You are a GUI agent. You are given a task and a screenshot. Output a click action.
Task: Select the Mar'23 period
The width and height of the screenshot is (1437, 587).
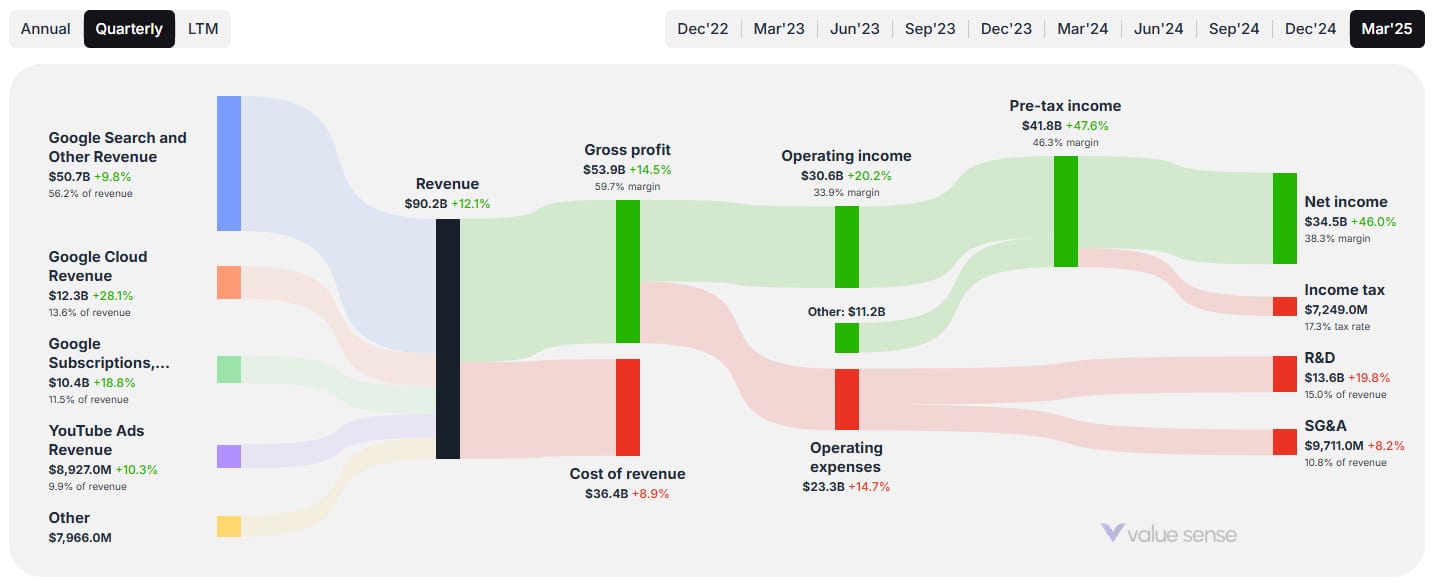coord(779,29)
